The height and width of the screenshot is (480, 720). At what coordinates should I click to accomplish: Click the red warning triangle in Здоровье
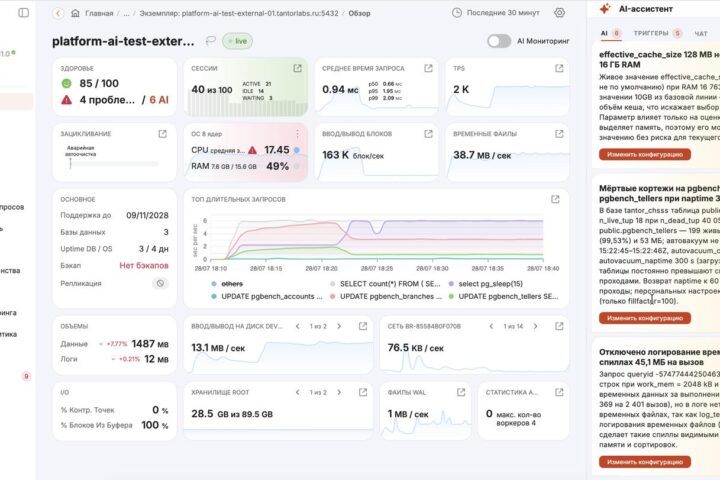pyautogui.click(x=67, y=100)
